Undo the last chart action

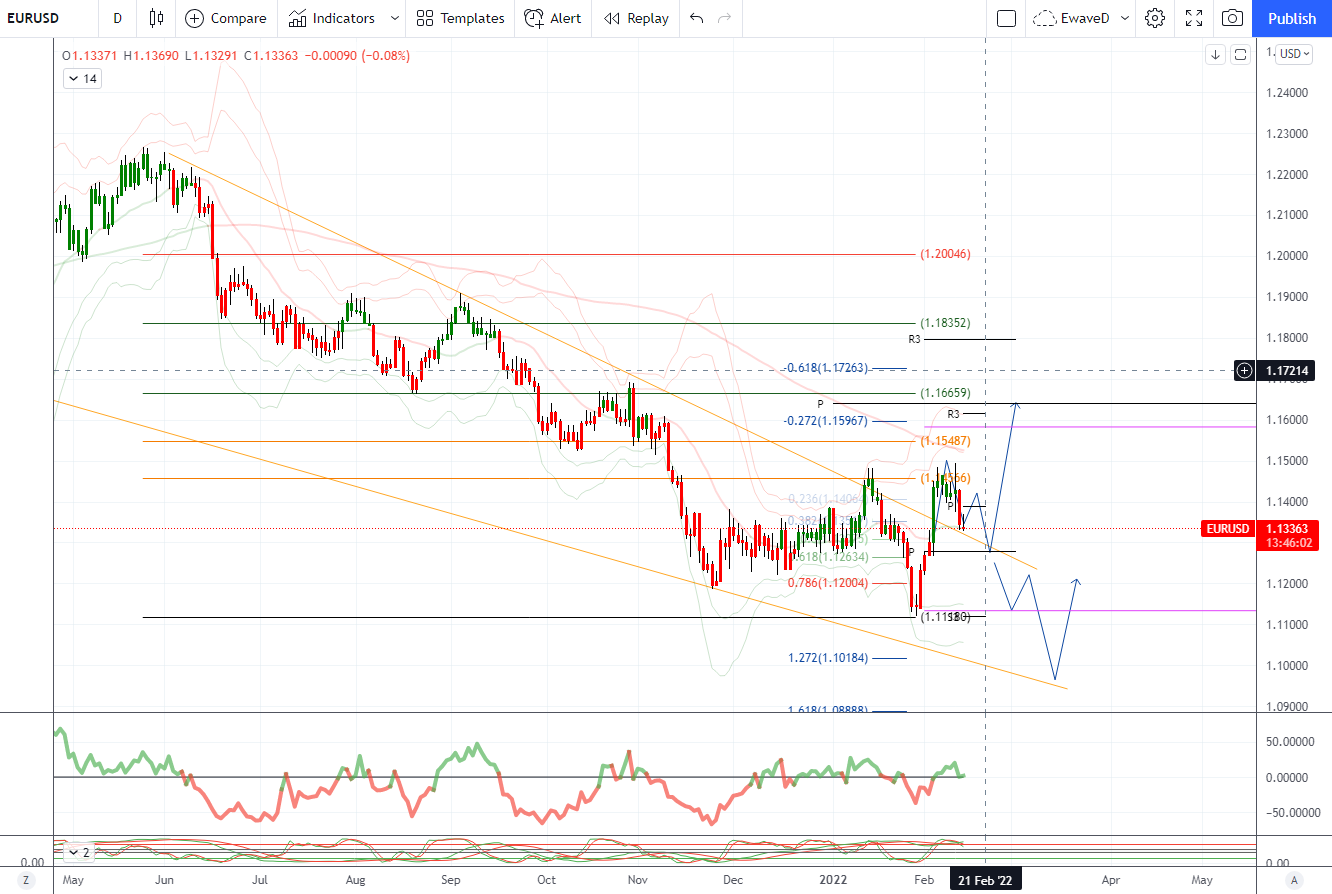pos(697,18)
